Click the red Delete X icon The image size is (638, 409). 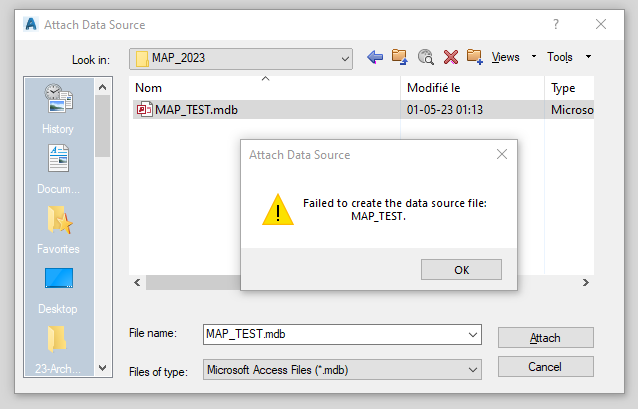(451, 57)
